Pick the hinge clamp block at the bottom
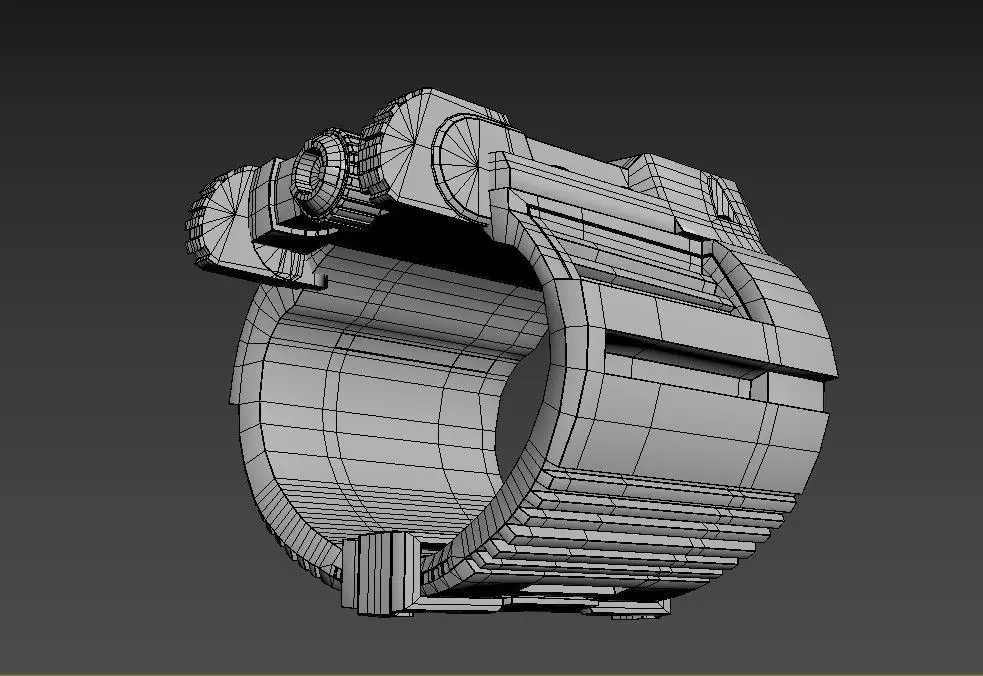Screen dimensions: 983x676 379,573
